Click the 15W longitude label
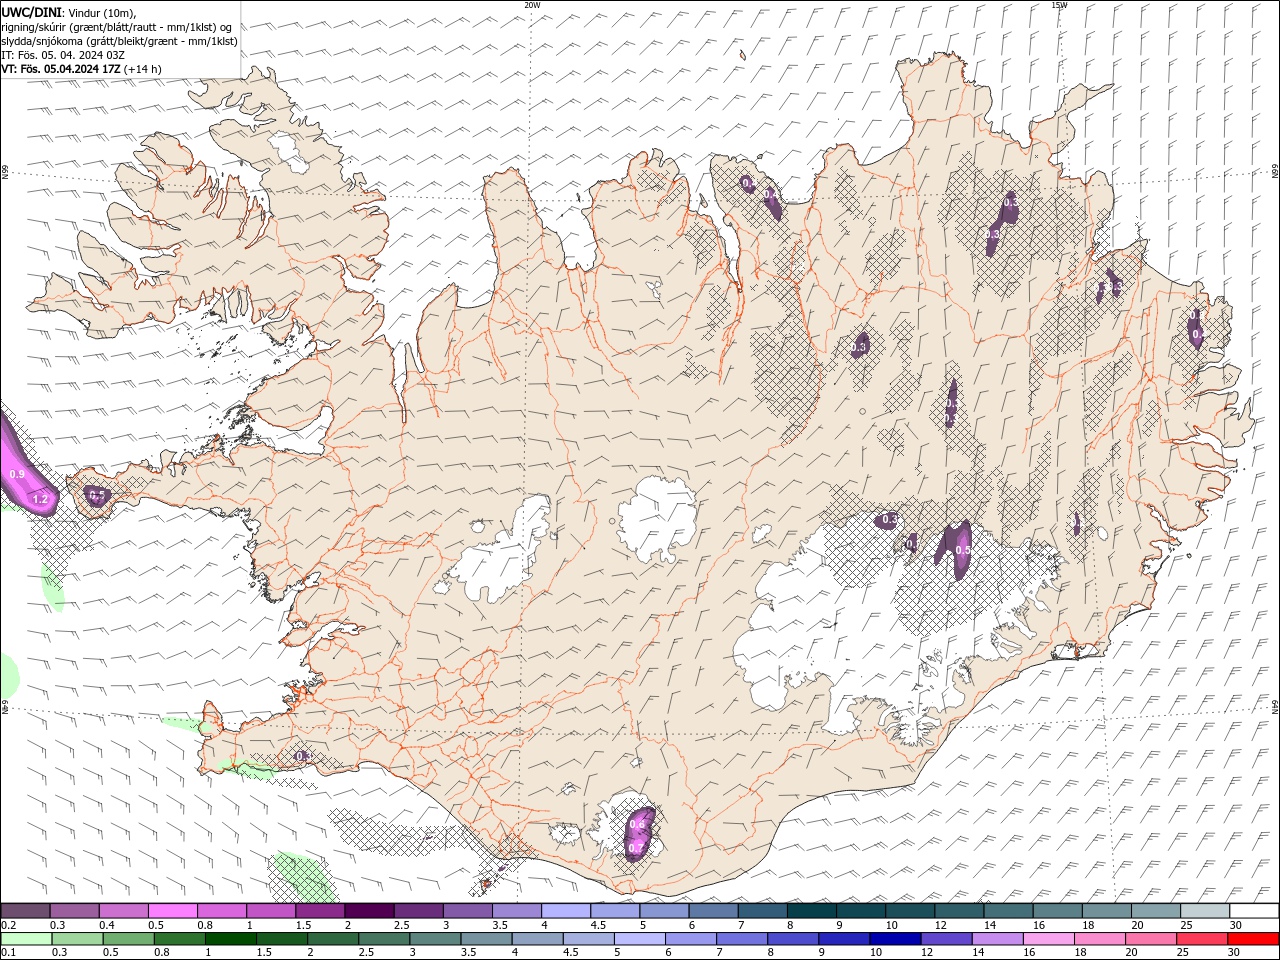 pyautogui.click(x=1058, y=5)
